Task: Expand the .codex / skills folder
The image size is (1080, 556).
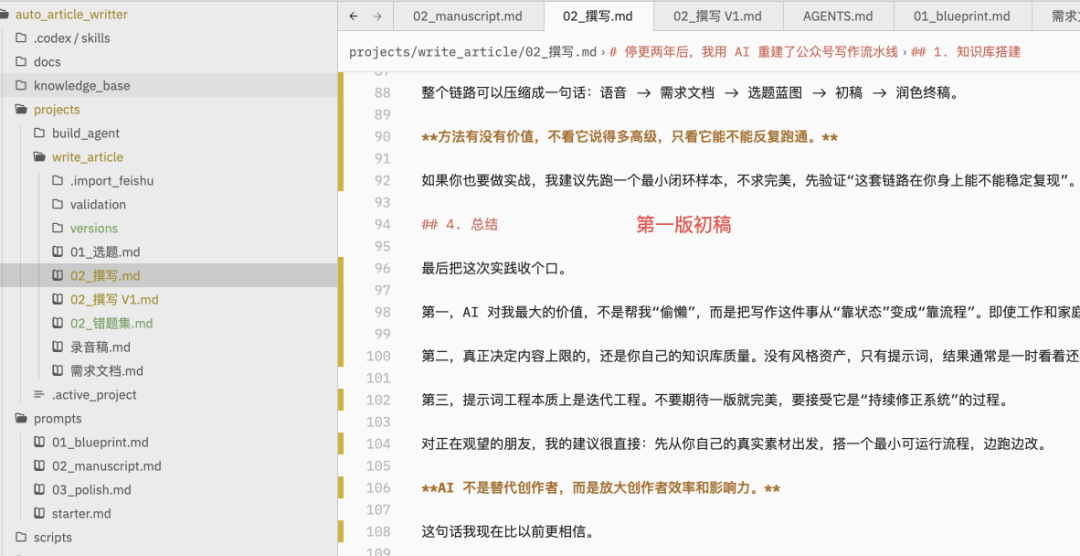Action: tap(72, 38)
